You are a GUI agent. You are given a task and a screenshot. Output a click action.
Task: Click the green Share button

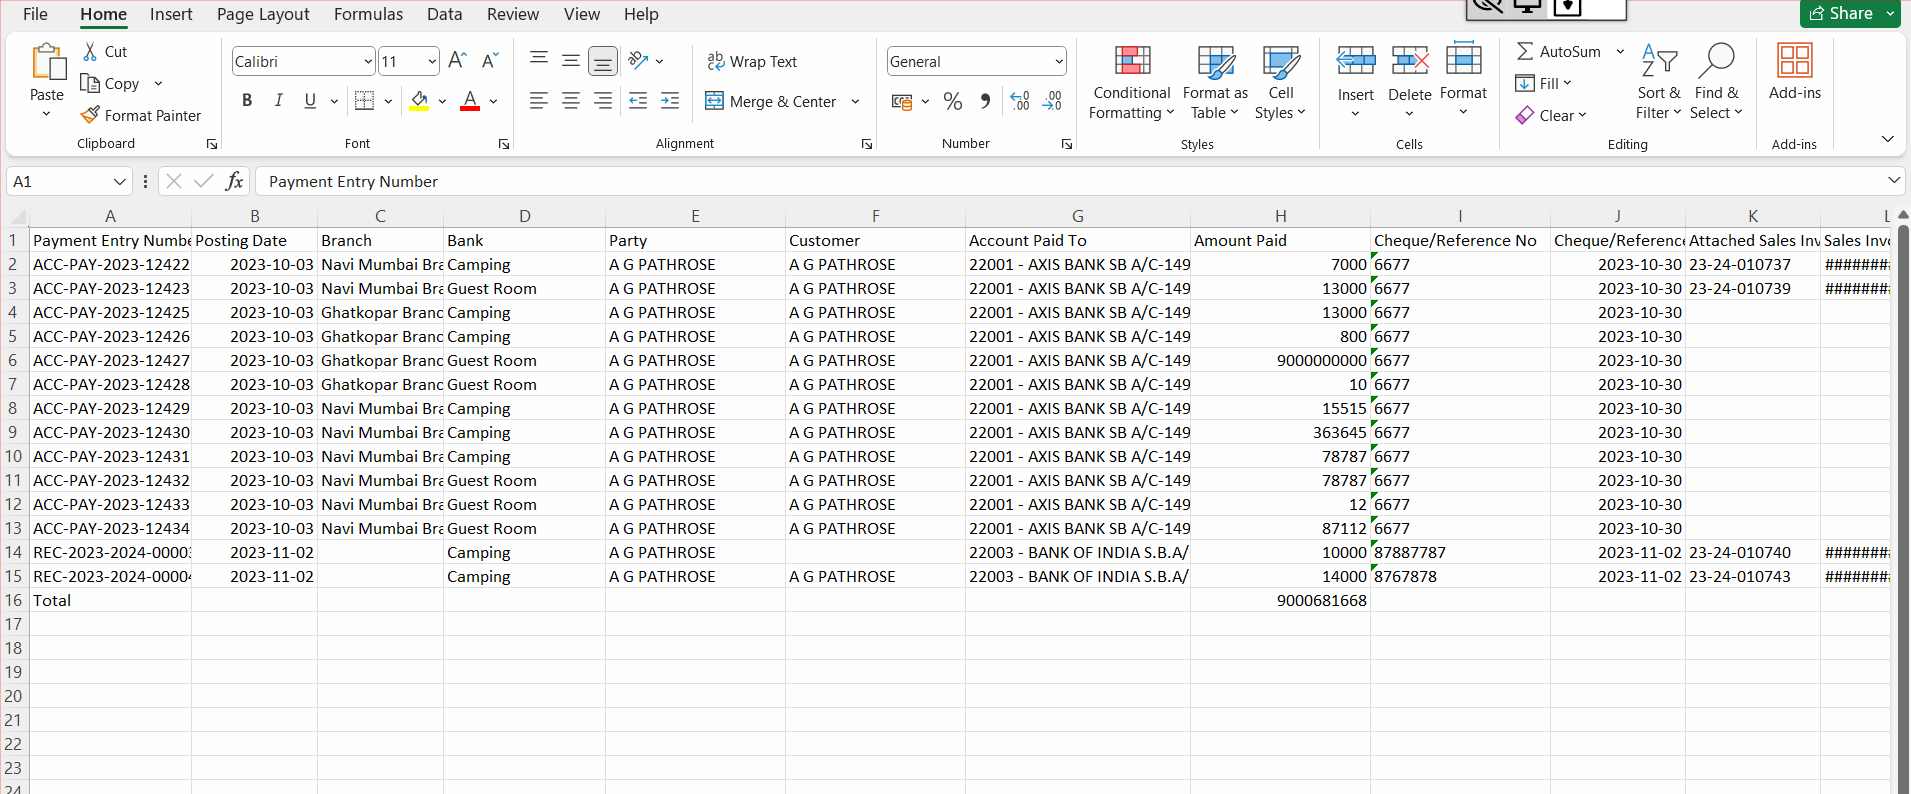coord(1841,13)
